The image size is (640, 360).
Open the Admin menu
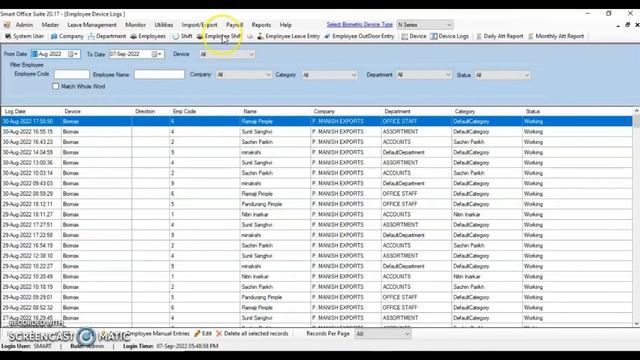(x=24, y=25)
